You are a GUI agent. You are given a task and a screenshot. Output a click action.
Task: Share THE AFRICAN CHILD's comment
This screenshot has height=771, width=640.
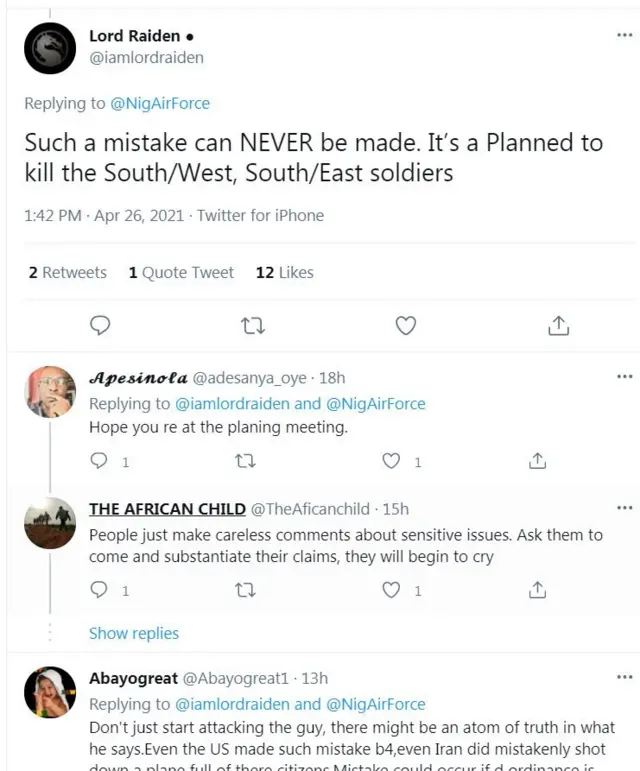[x=537, y=590]
